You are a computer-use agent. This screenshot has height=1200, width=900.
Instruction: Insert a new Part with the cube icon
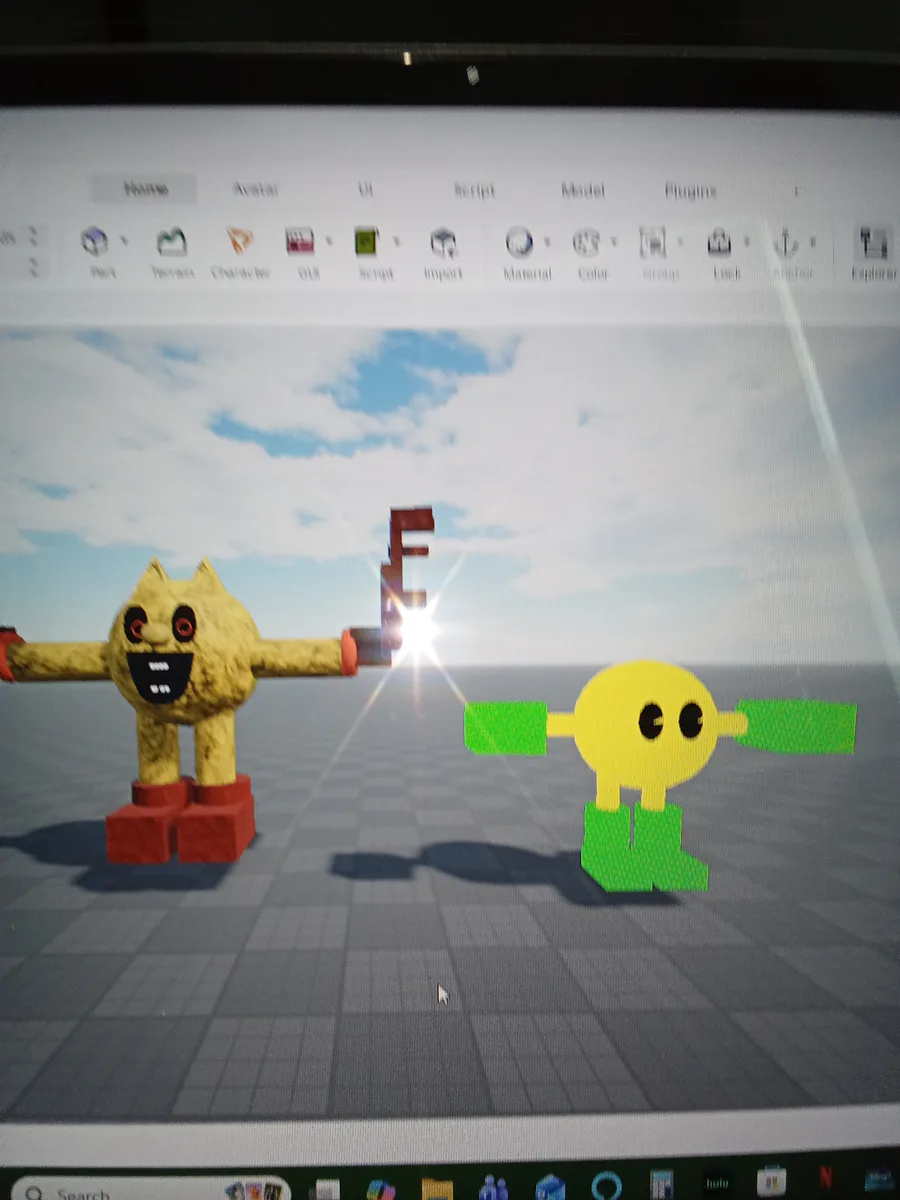[x=95, y=241]
